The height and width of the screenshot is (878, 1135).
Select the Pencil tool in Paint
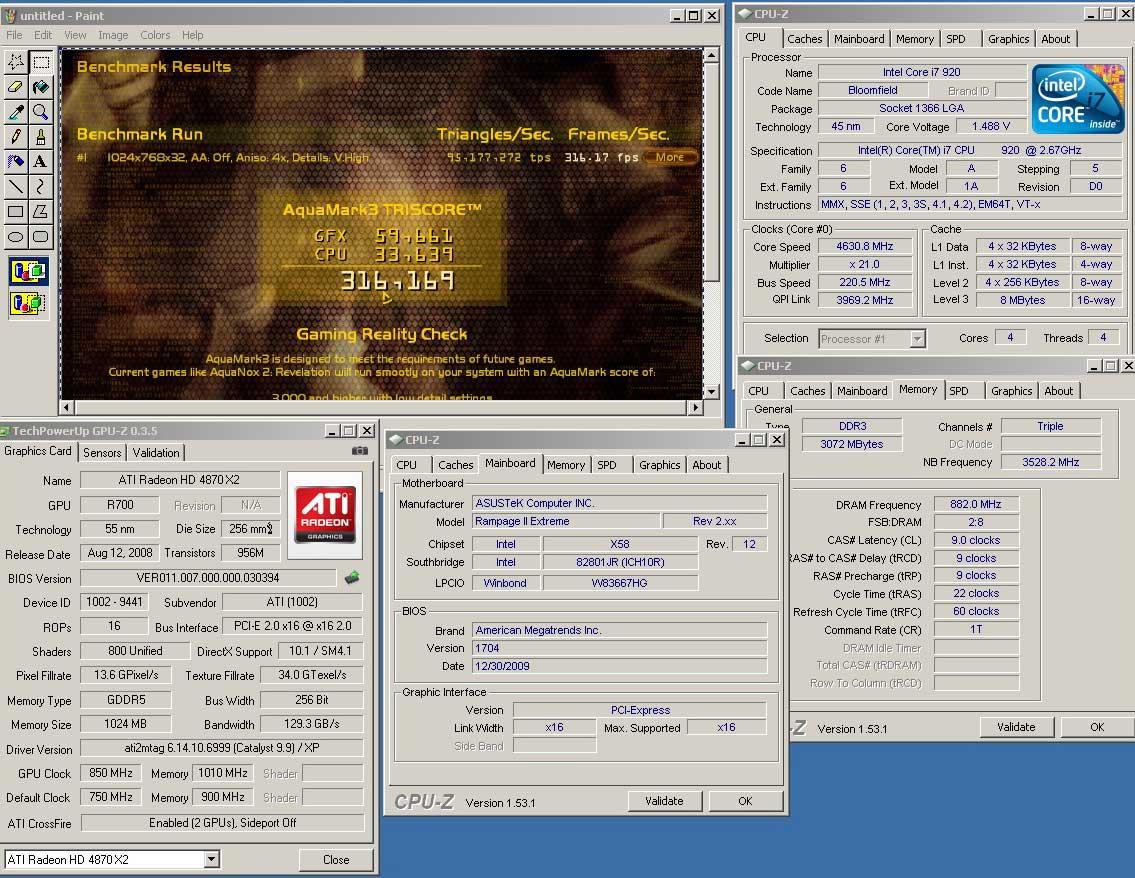[15, 136]
